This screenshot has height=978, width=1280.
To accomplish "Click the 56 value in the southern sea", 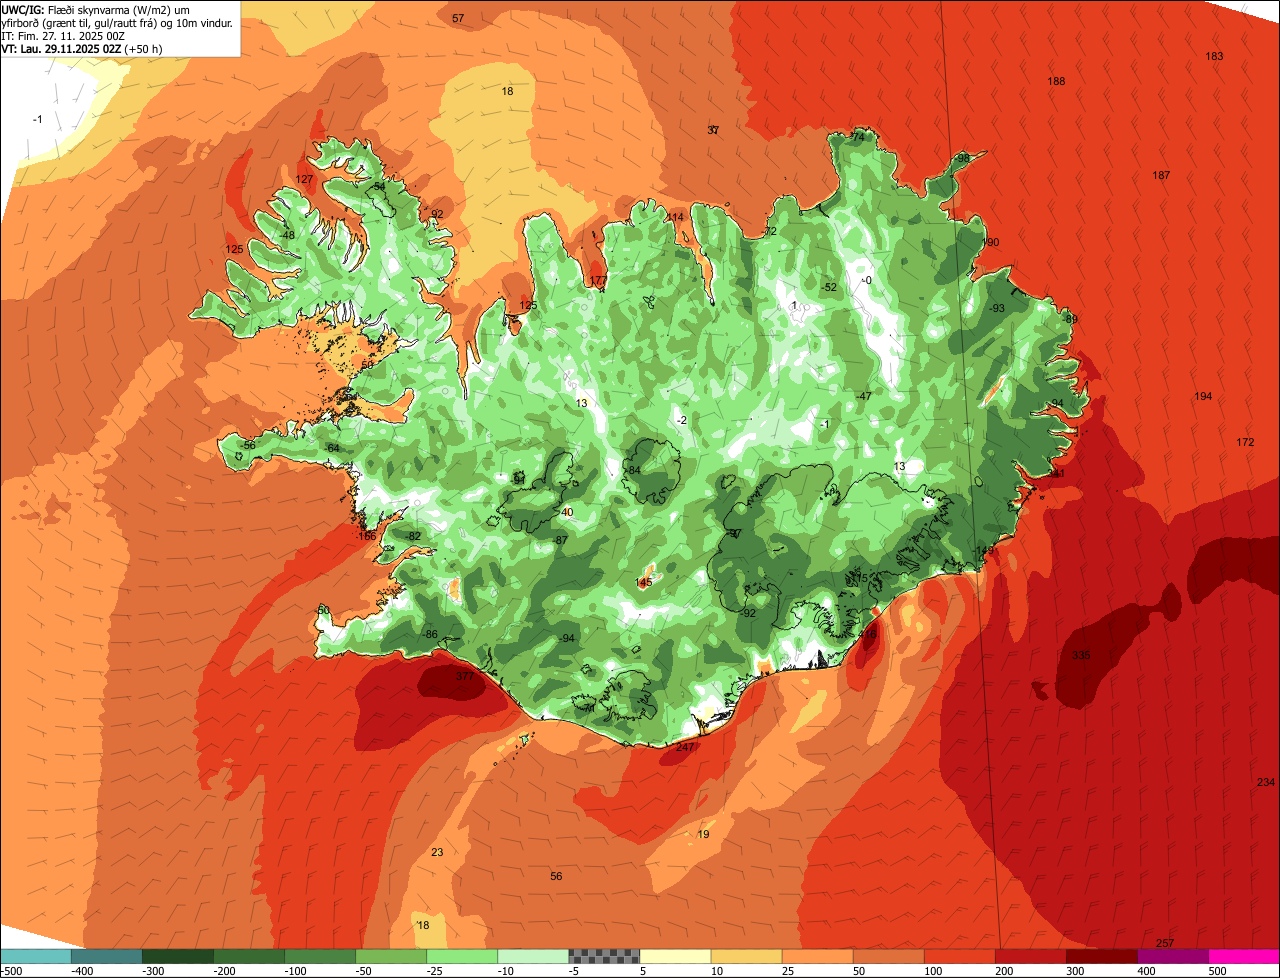I will click(556, 877).
